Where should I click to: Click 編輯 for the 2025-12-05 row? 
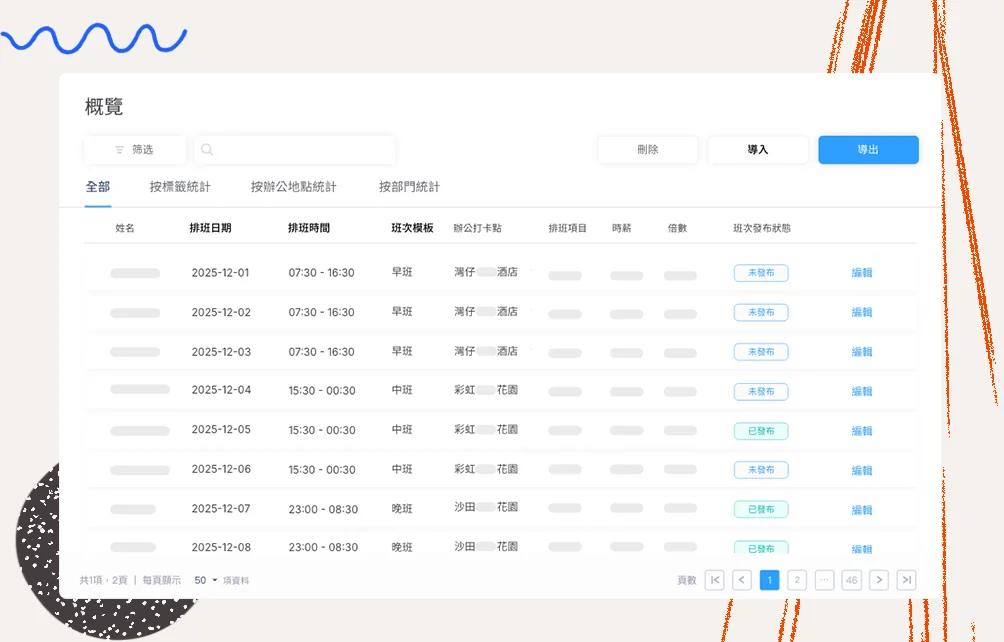coord(861,431)
